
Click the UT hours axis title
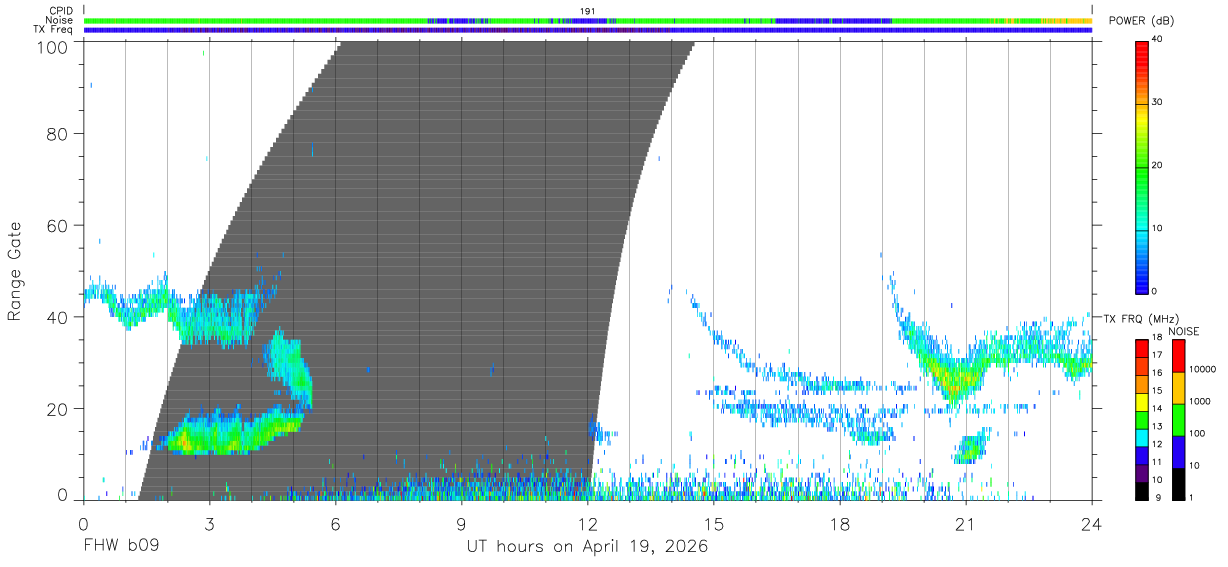click(587, 547)
